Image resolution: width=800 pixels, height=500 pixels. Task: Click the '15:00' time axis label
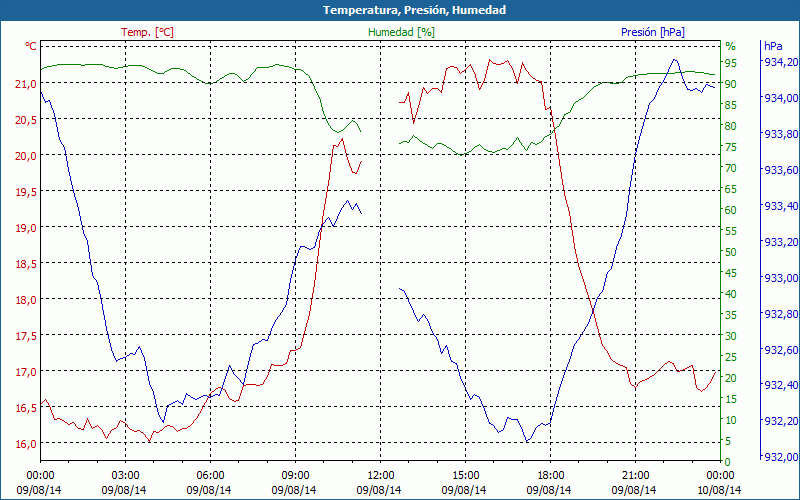(x=465, y=475)
